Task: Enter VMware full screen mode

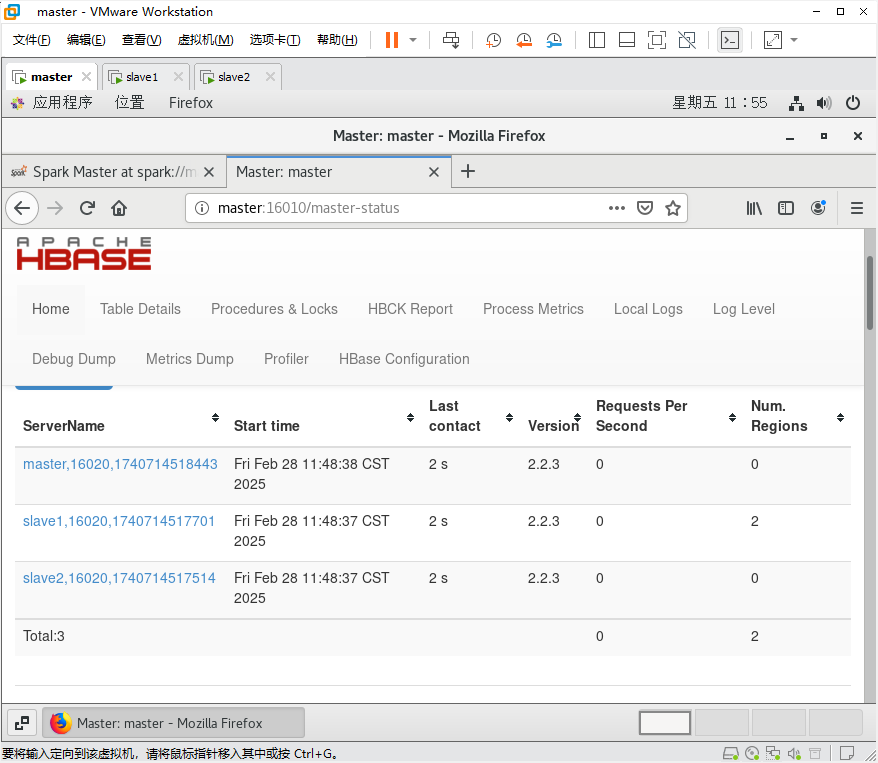Action: point(657,40)
